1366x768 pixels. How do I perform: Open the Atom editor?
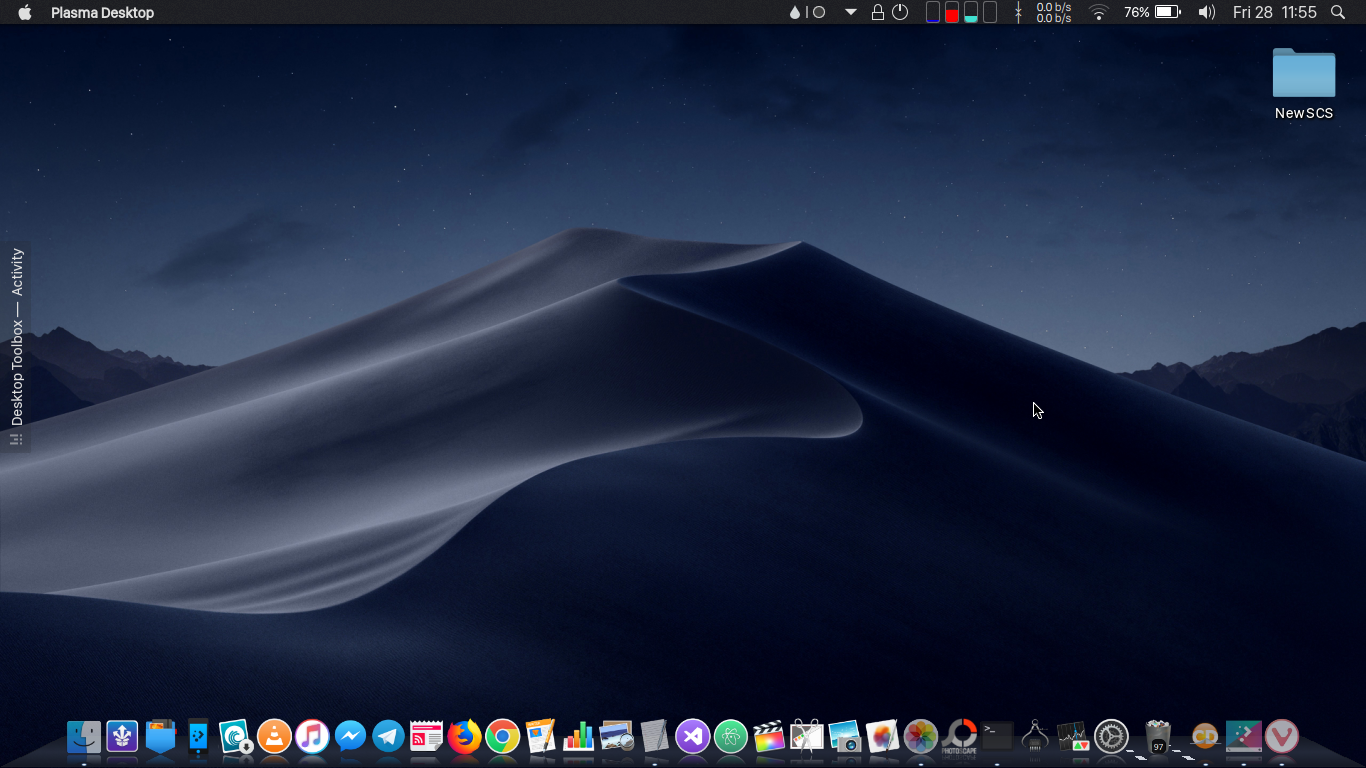730,737
